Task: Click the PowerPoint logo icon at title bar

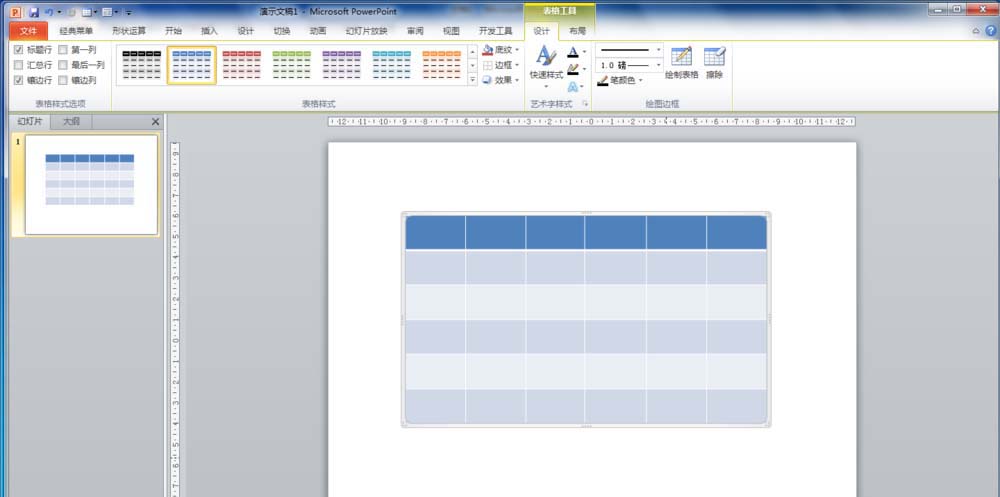Action: click(x=16, y=12)
